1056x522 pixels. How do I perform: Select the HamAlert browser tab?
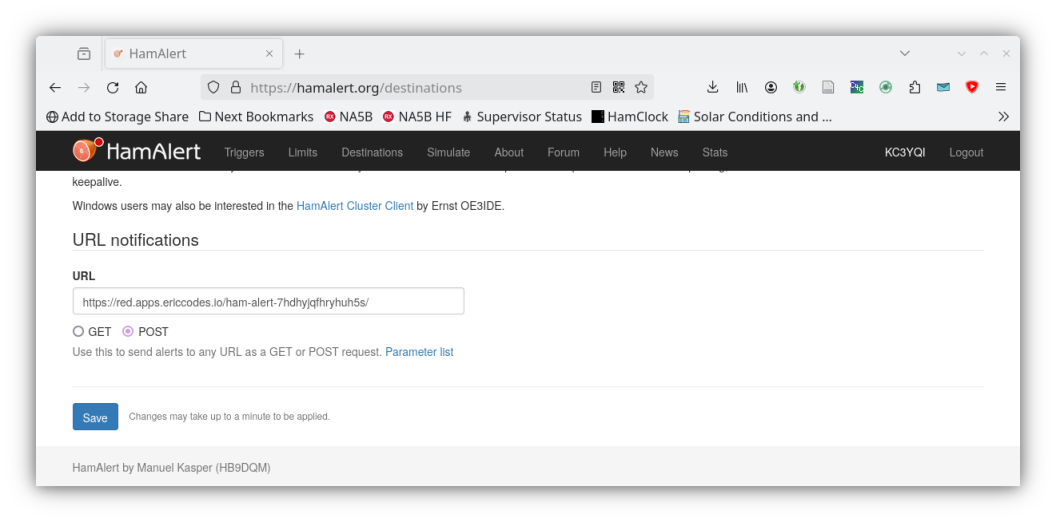coord(194,54)
